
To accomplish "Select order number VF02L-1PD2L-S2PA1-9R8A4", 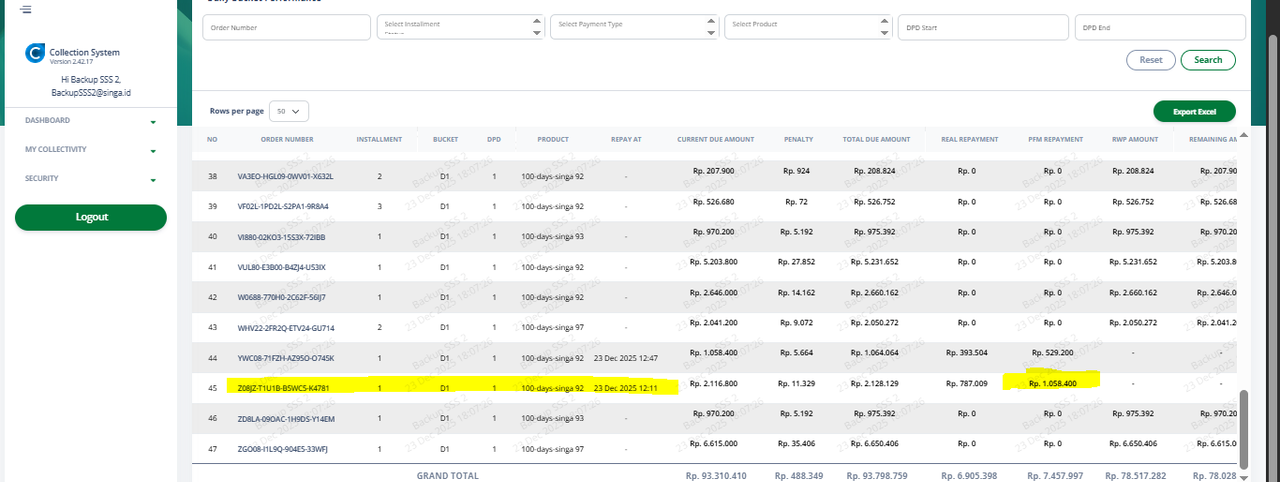I will 283,205.
